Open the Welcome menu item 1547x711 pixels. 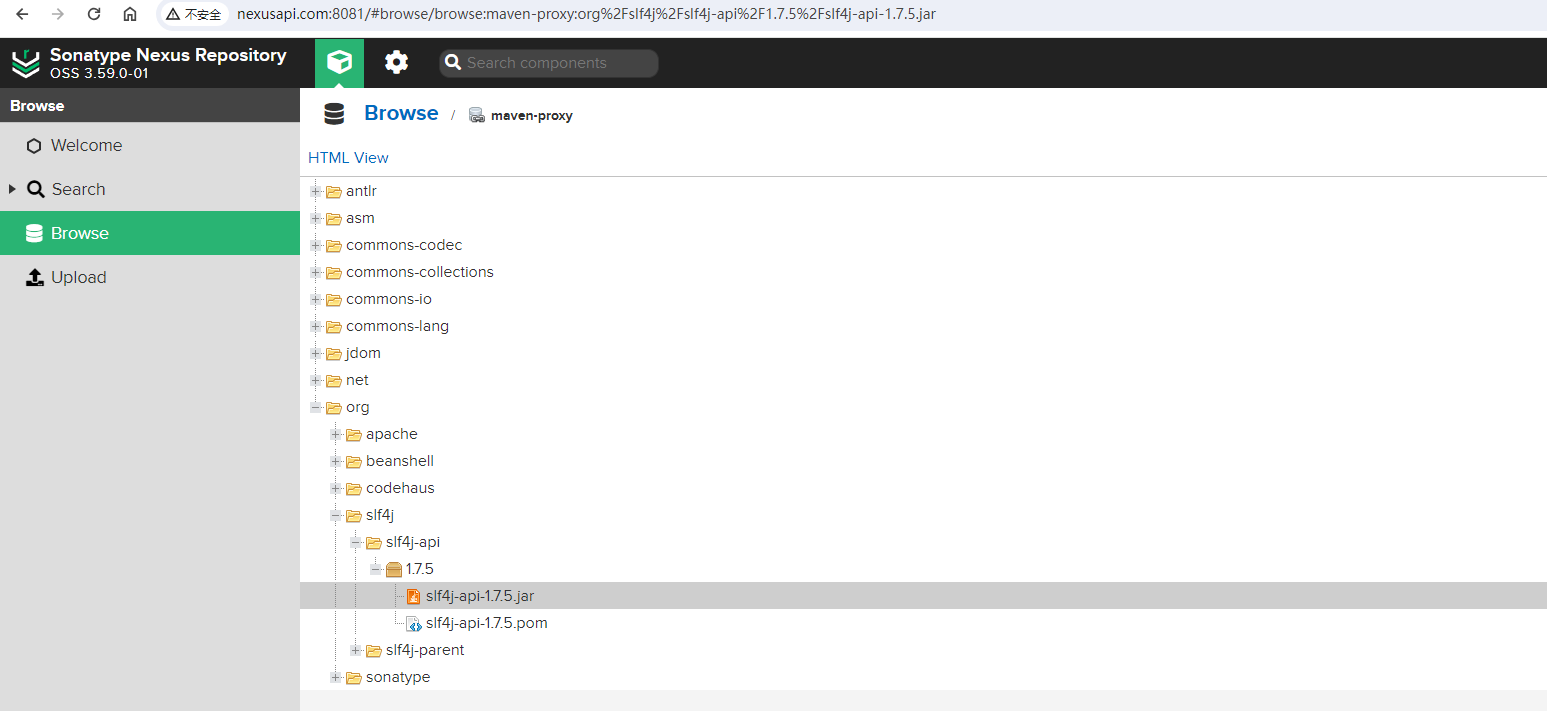150,145
